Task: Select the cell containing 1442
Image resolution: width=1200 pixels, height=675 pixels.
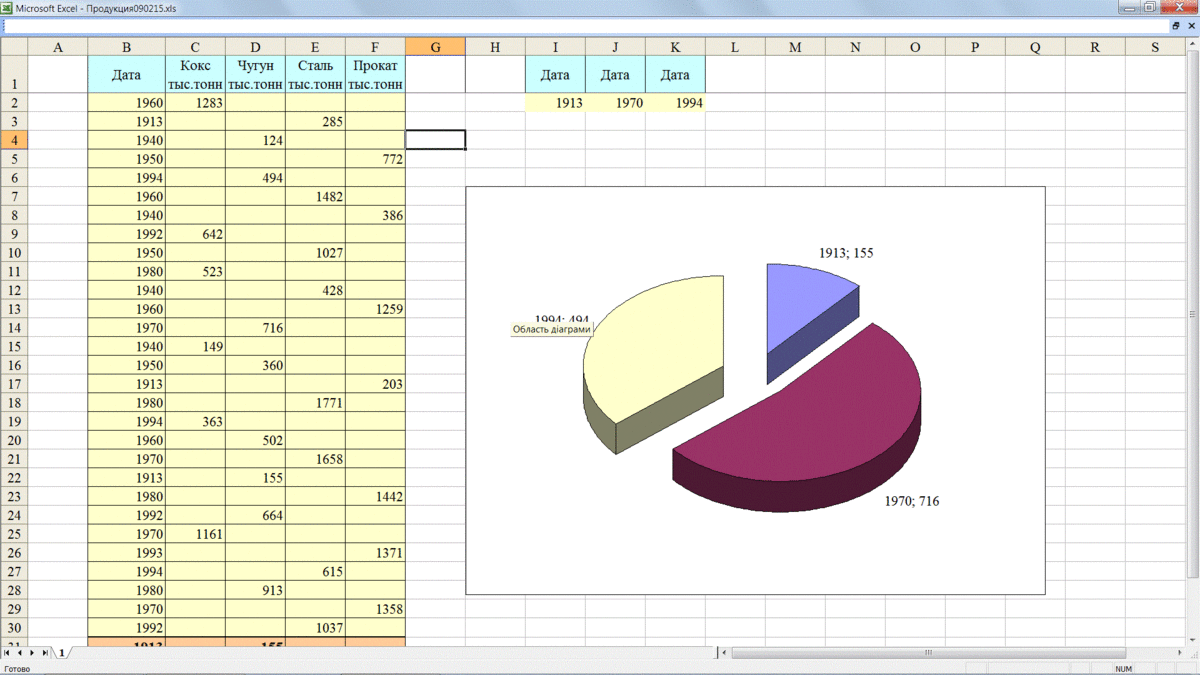Action: click(375, 497)
